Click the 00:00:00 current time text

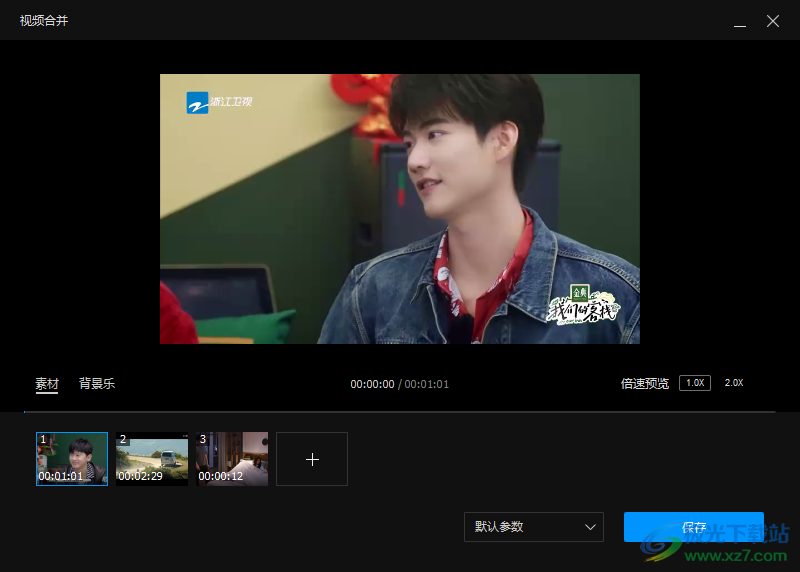pyautogui.click(x=372, y=384)
